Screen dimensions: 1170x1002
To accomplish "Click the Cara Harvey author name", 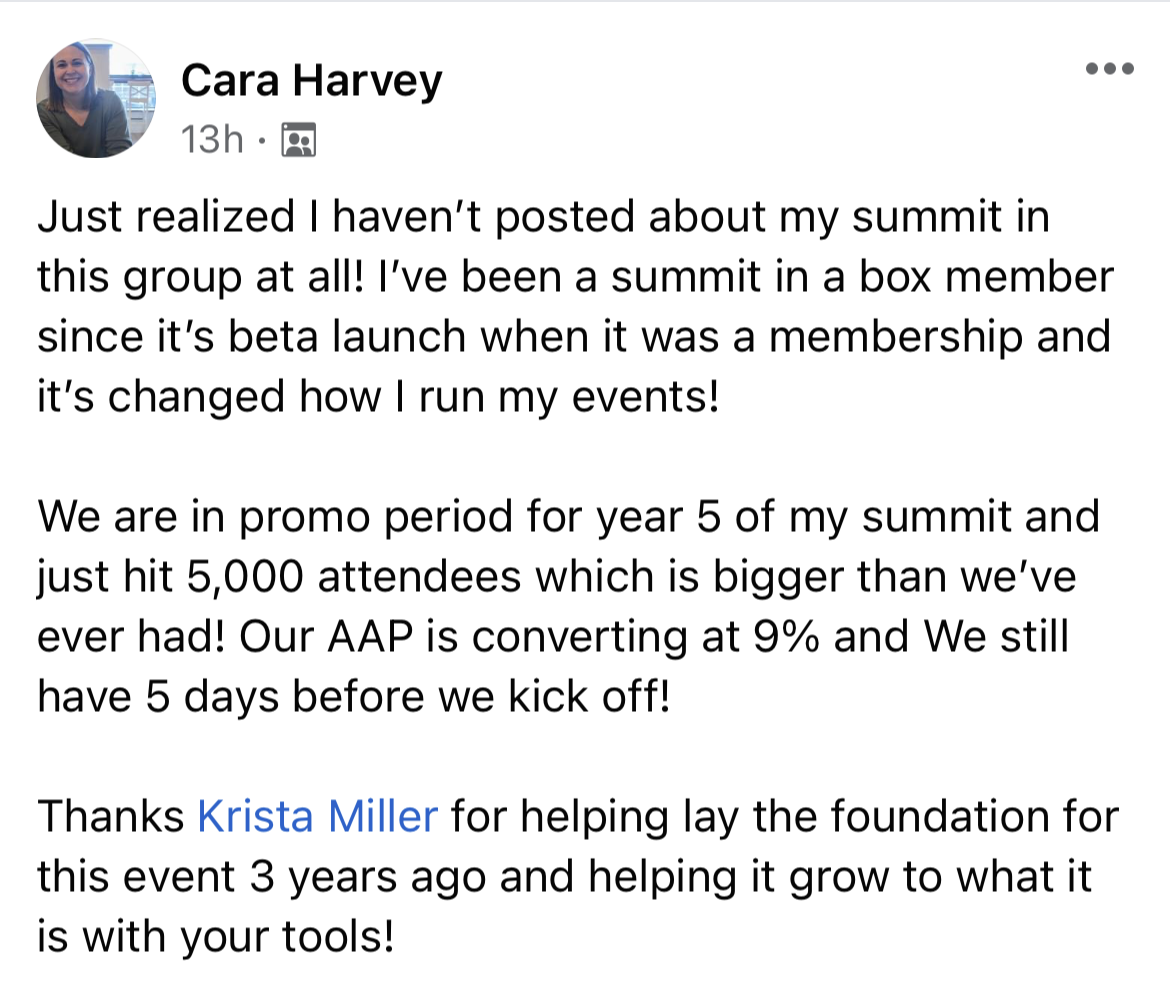I will point(311,82).
